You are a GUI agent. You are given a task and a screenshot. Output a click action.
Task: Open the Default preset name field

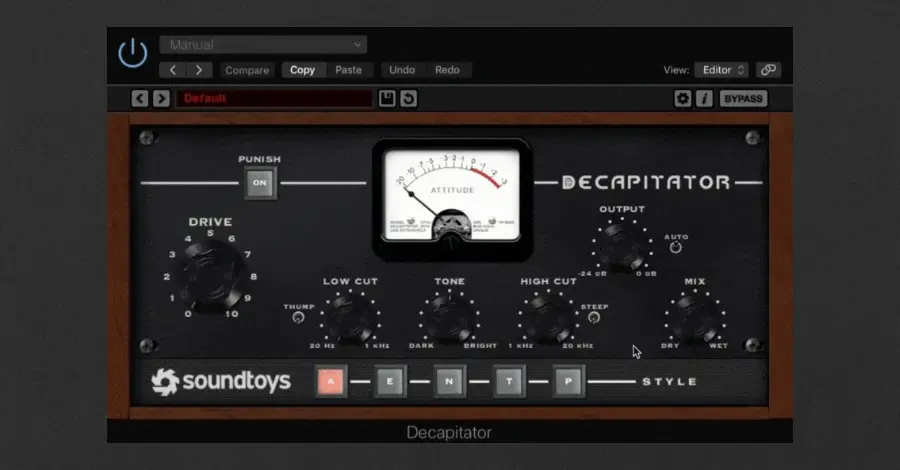coord(274,99)
